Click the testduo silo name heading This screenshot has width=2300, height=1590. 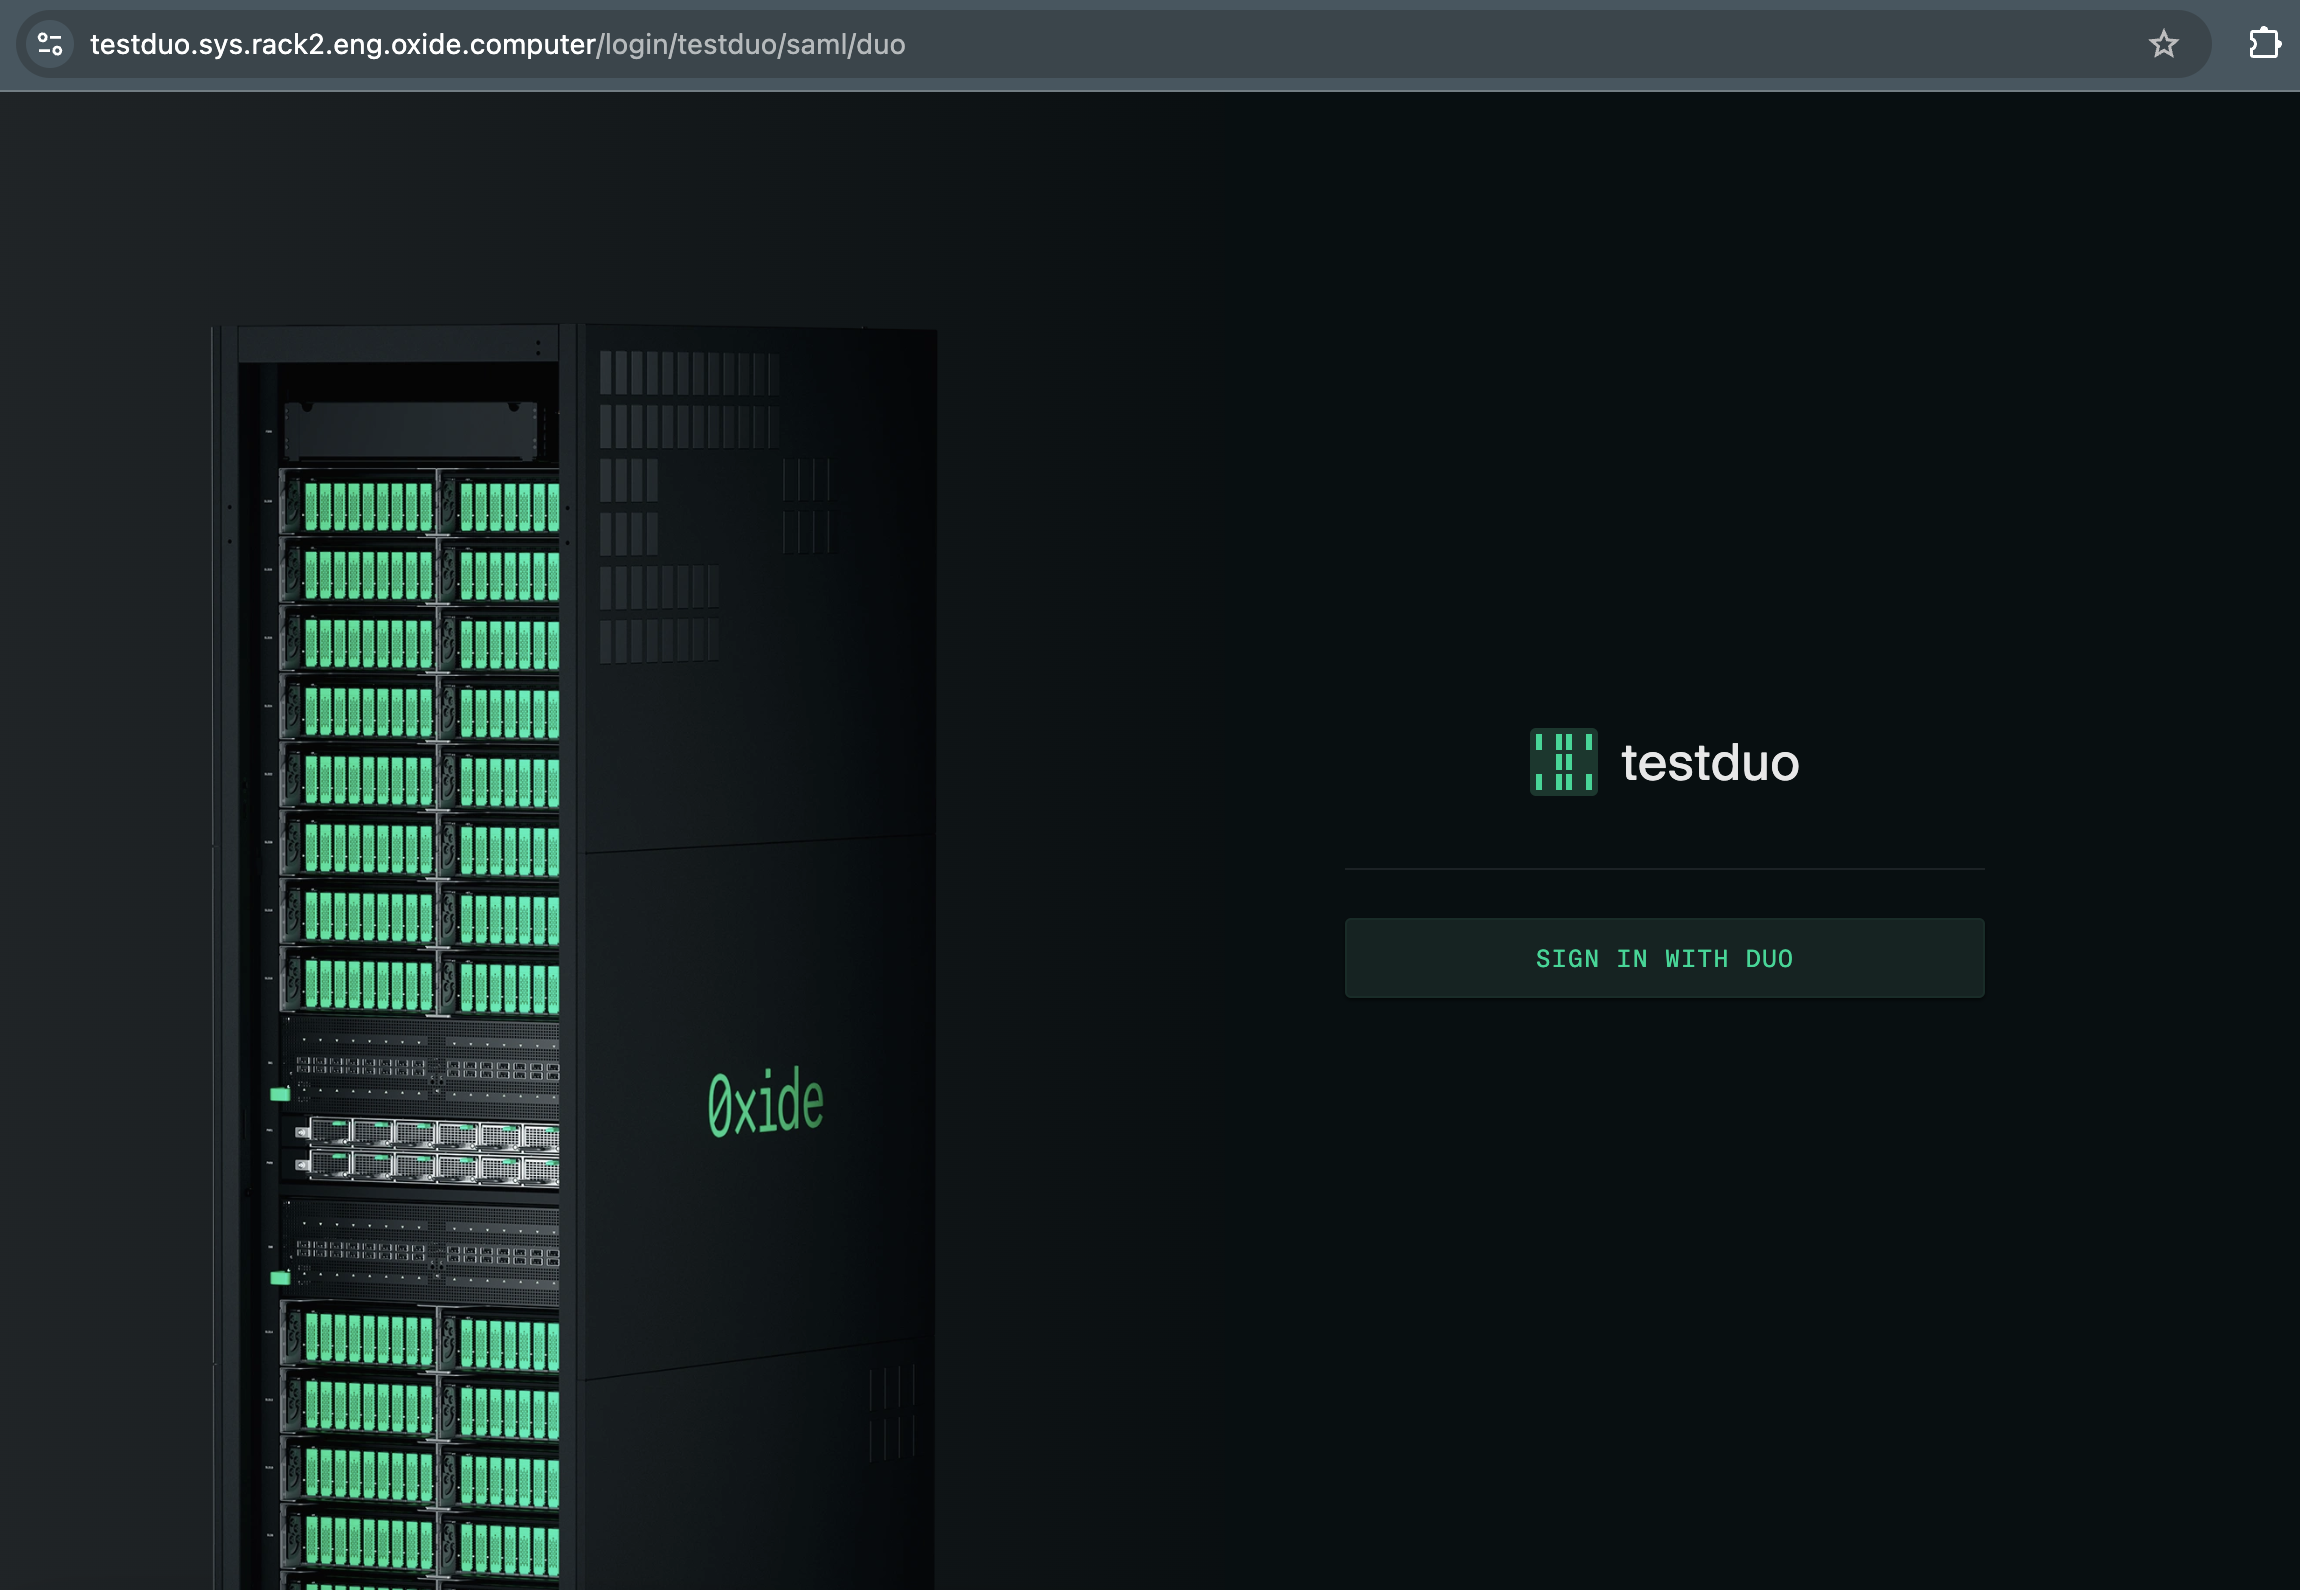coord(1709,763)
